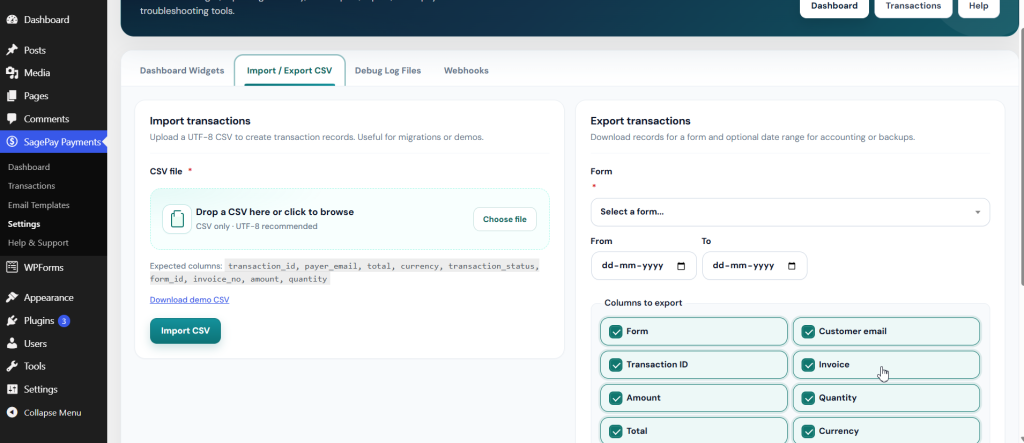Select the Import / Export CSV tab
This screenshot has width=1024, height=443.
pyautogui.click(x=289, y=71)
